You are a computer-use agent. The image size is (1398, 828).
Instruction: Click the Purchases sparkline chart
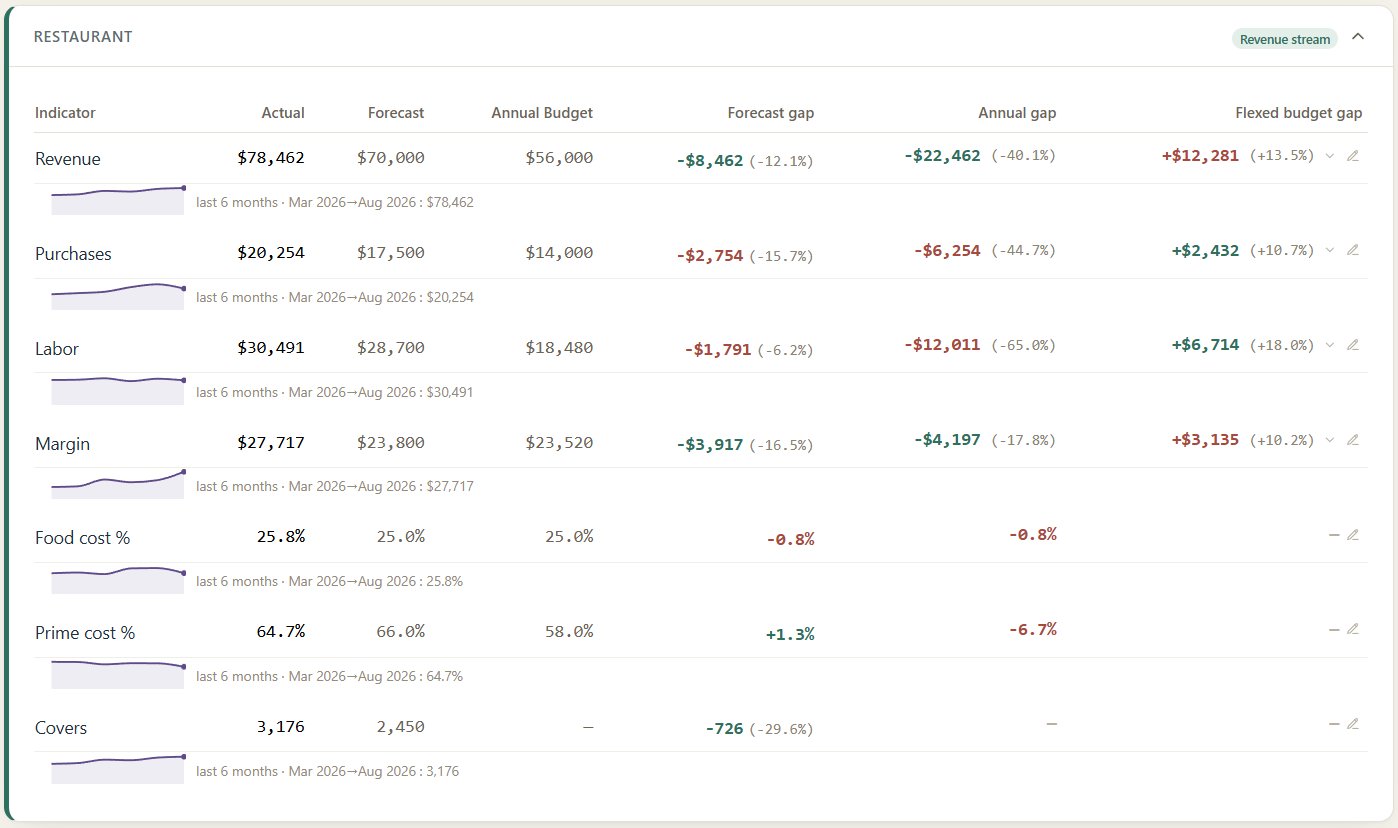[x=118, y=295]
